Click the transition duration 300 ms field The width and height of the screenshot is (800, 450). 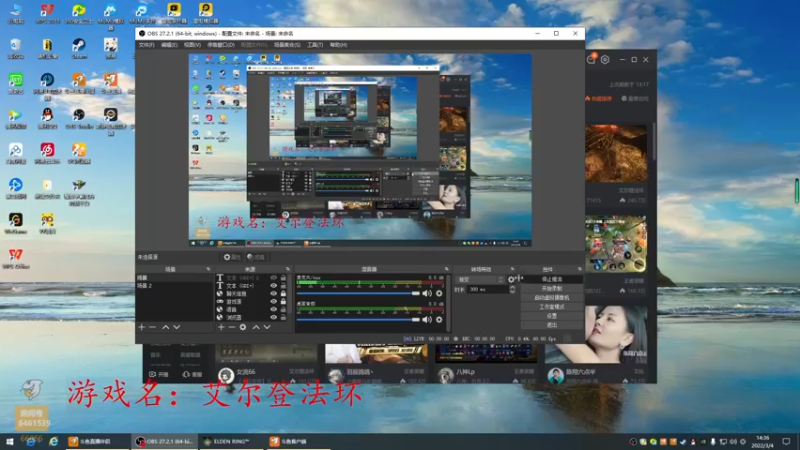tap(487, 289)
